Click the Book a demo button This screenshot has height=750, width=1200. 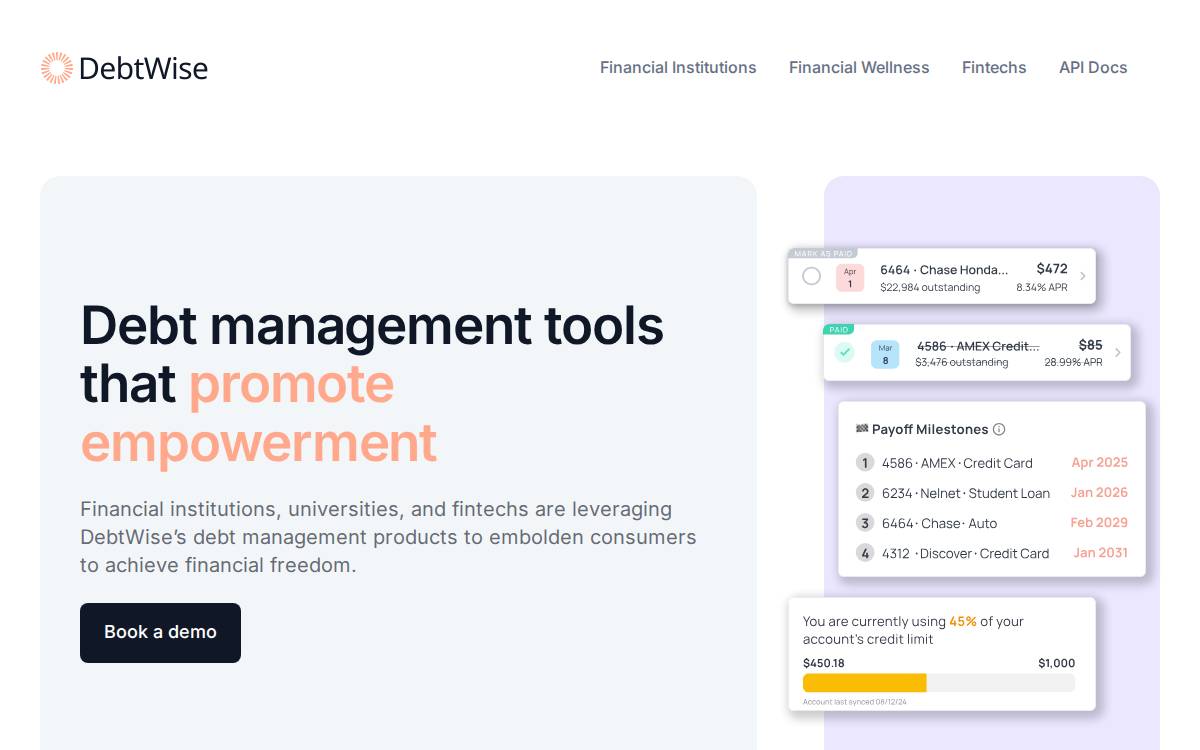point(160,632)
